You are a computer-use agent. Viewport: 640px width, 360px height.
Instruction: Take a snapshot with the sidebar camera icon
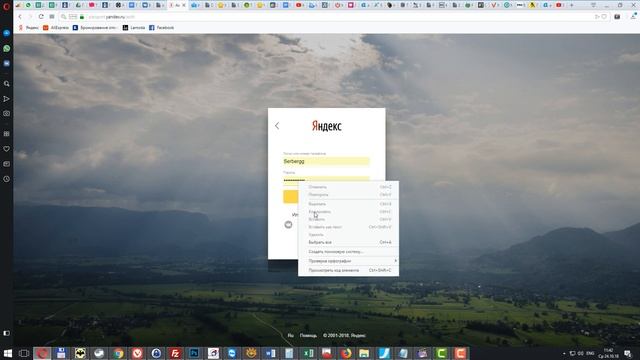pos(7,113)
